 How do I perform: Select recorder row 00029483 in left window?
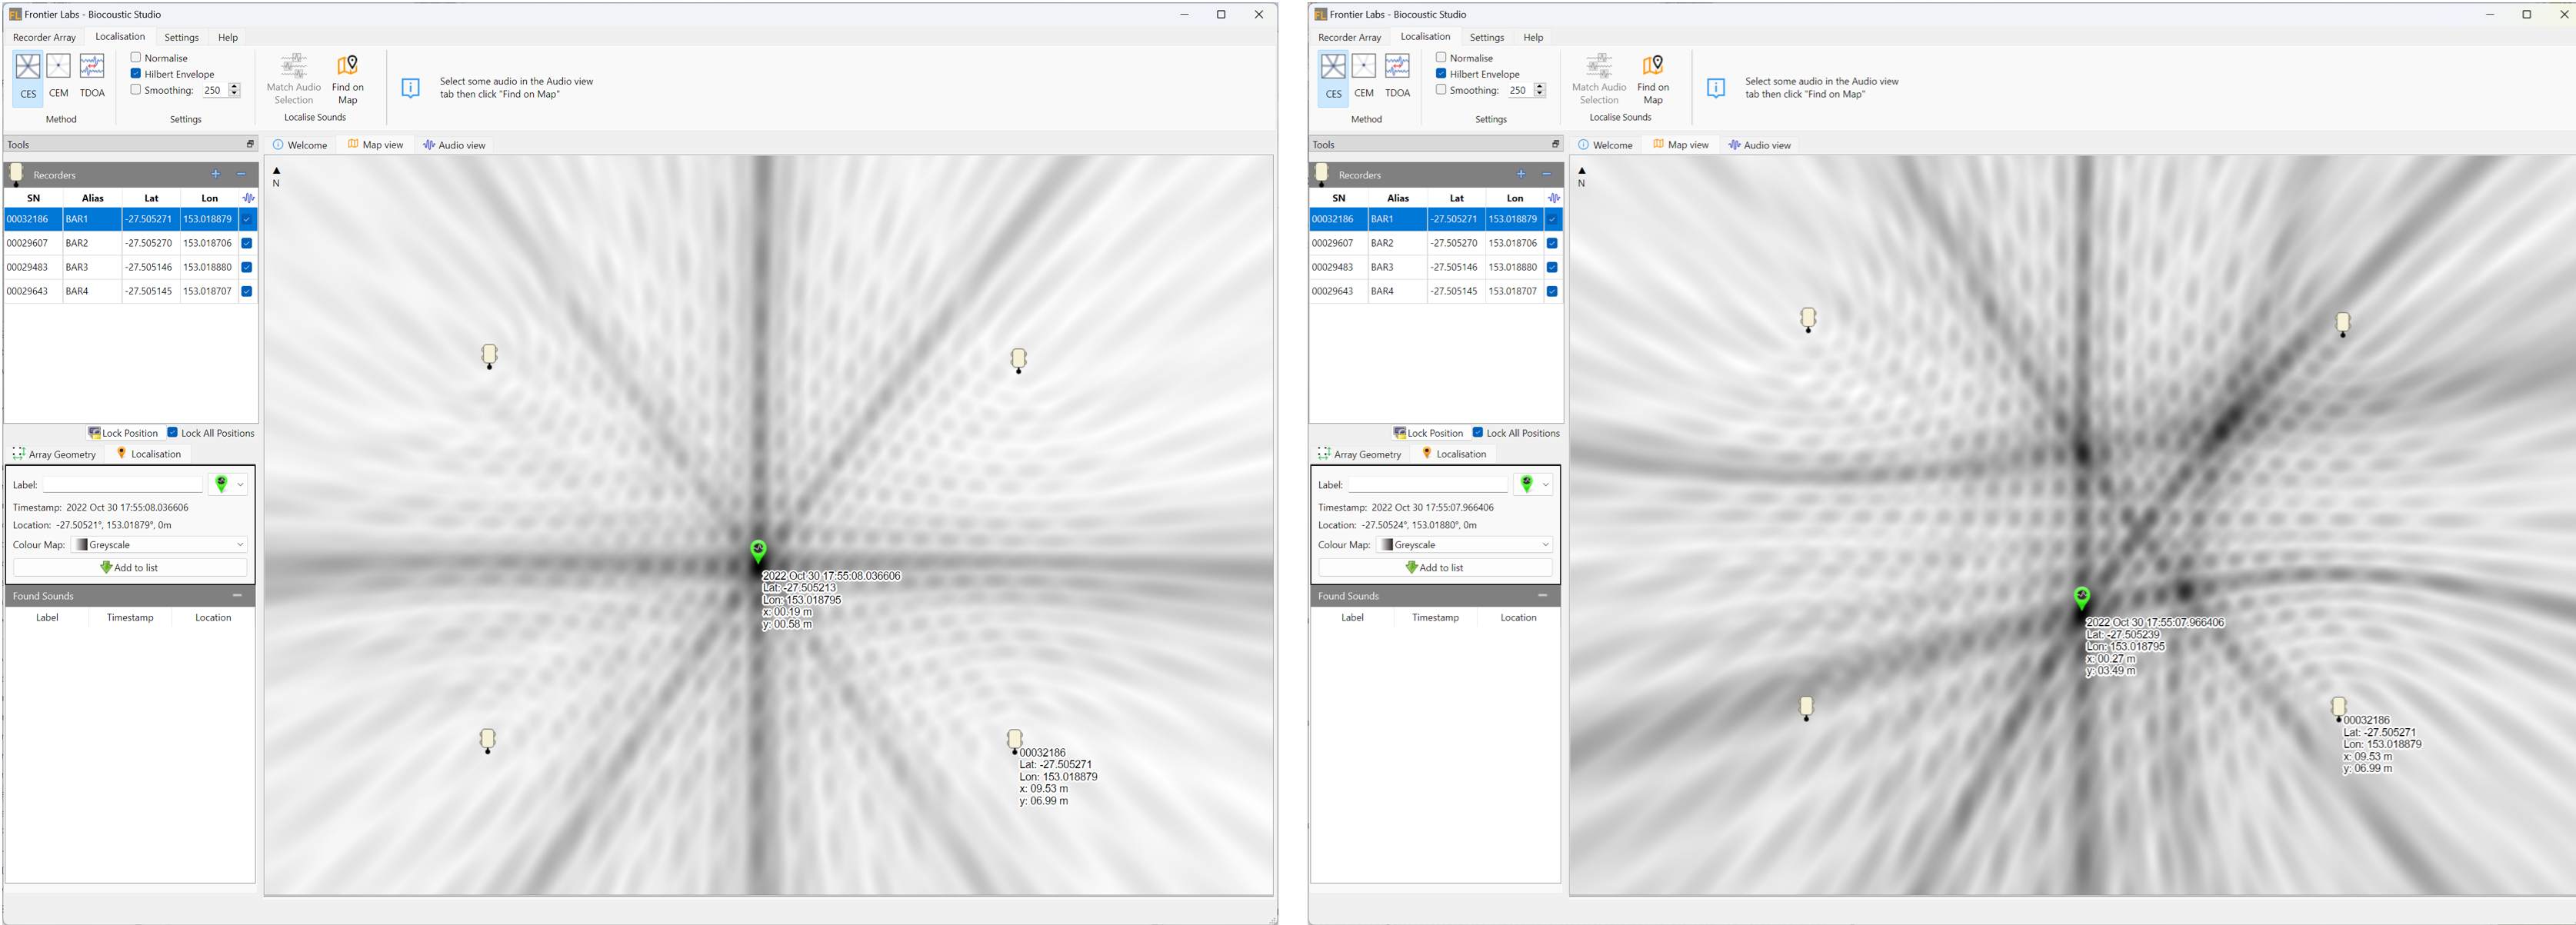(x=130, y=267)
